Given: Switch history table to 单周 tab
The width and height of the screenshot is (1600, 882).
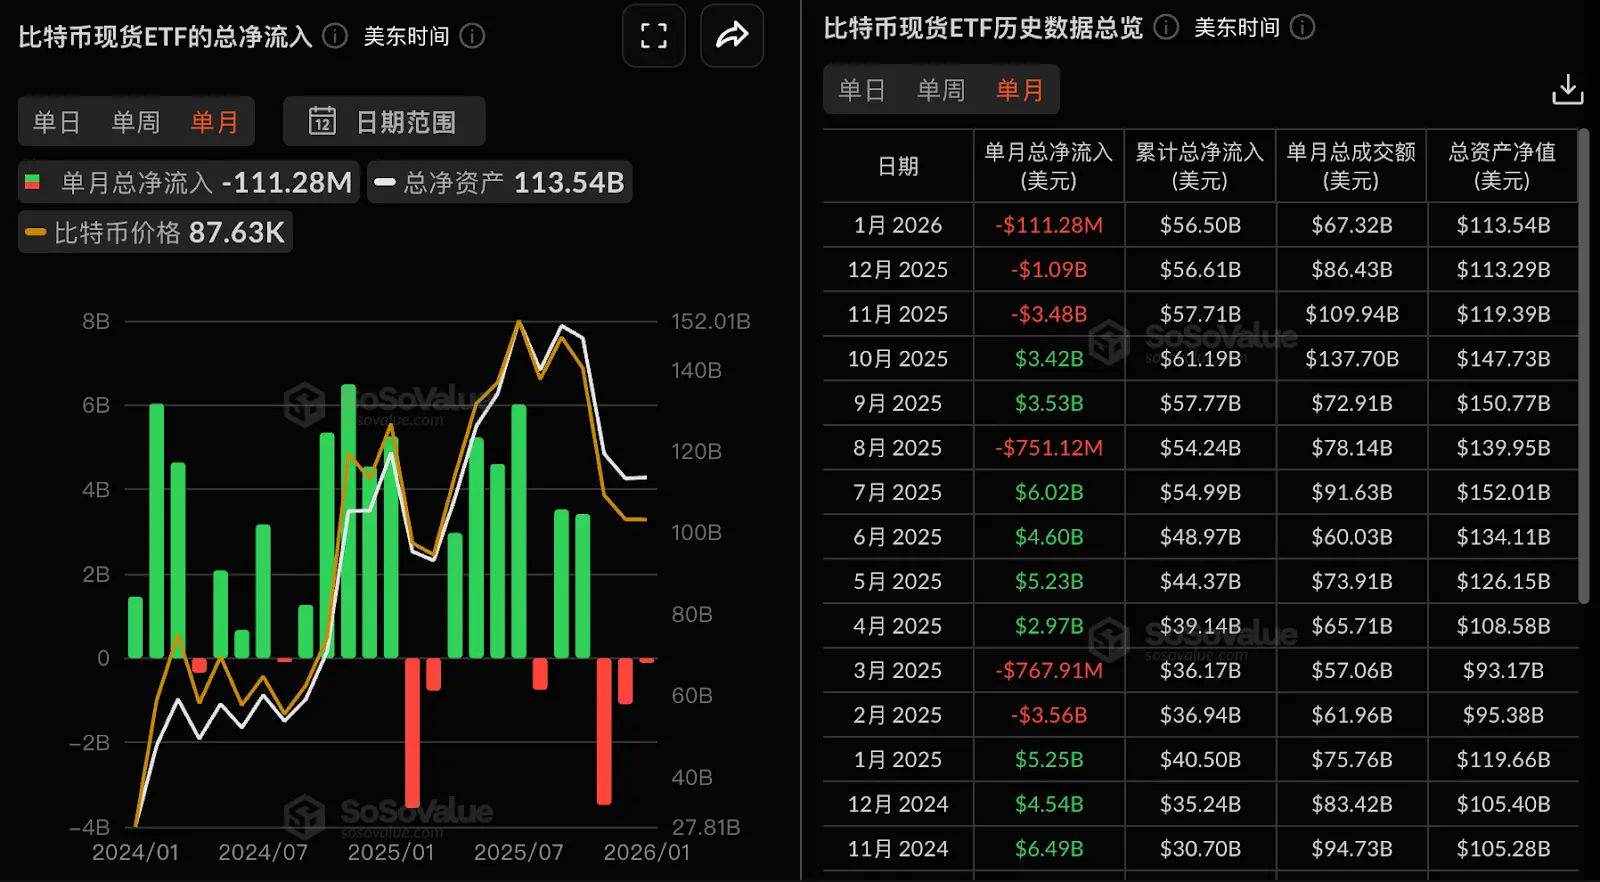Looking at the screenshot, I should tap(941, 90).
